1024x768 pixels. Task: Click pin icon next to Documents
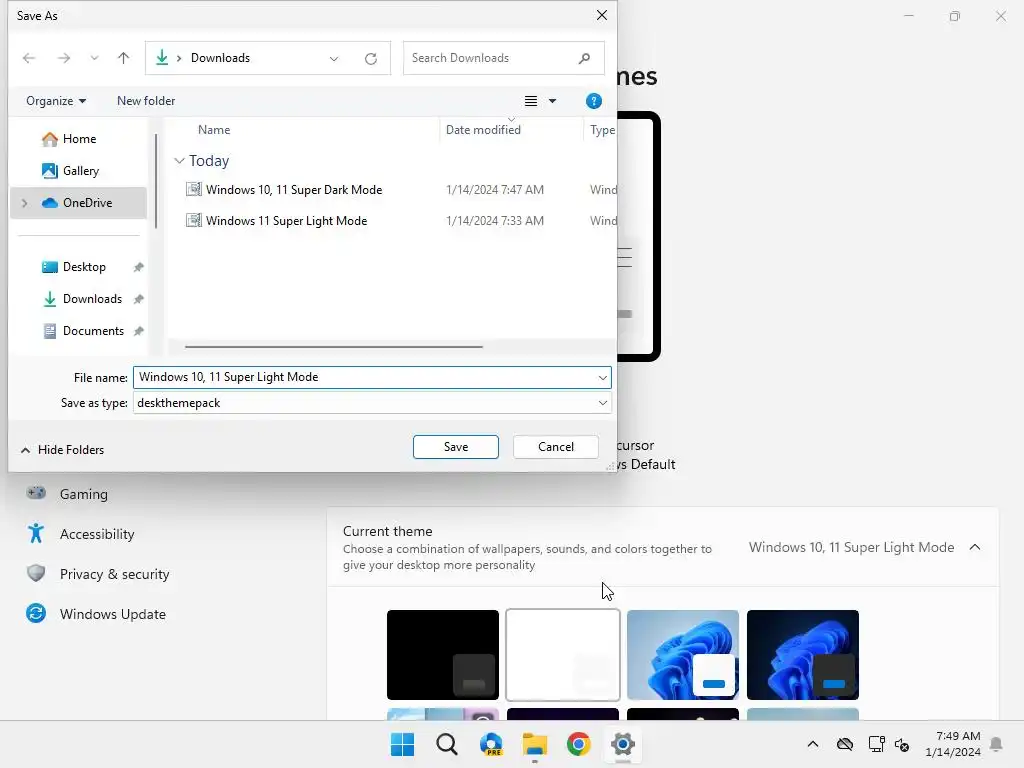click(138, 331)
